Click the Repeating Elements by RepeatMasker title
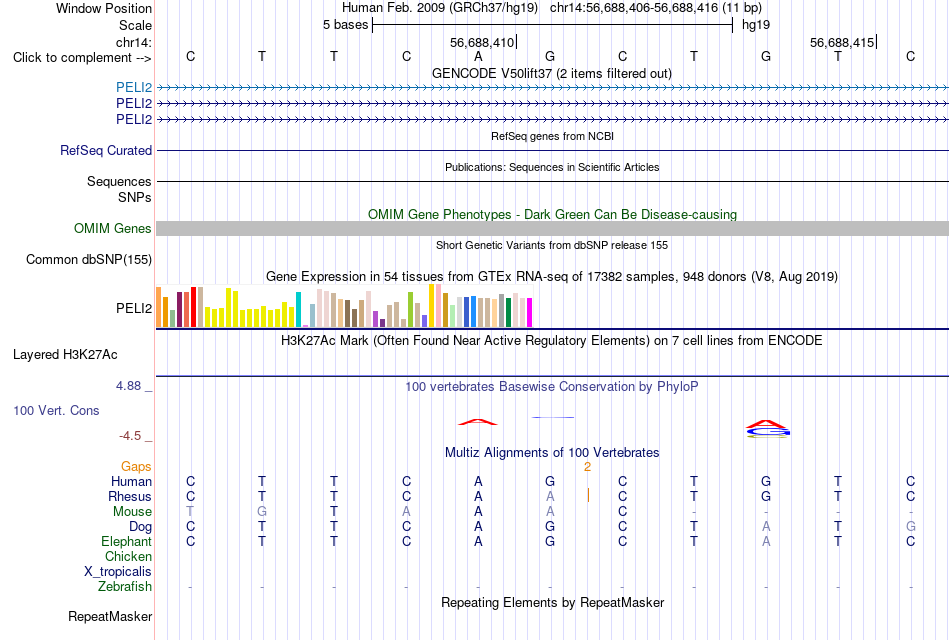 point(552,602)
